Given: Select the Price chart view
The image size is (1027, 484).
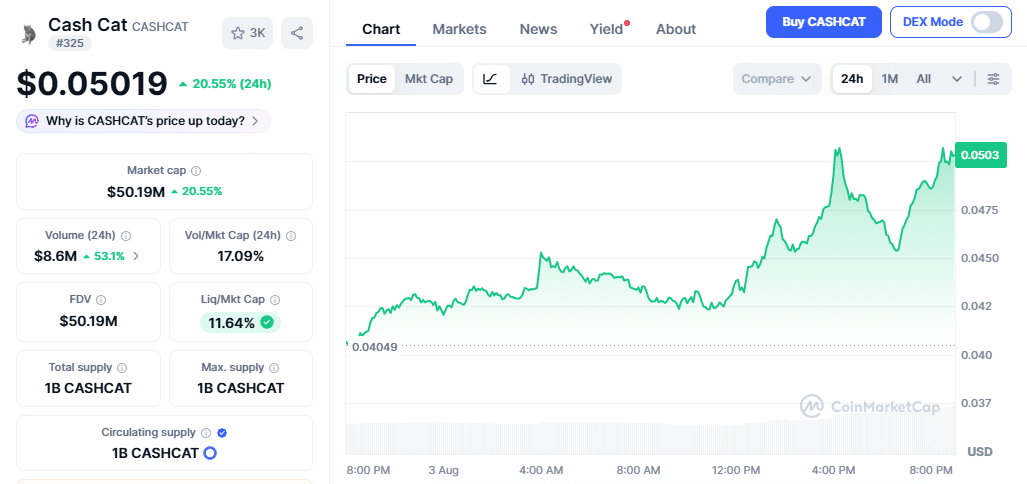Looking at the screenshot, I should click(x=371, y=79).
